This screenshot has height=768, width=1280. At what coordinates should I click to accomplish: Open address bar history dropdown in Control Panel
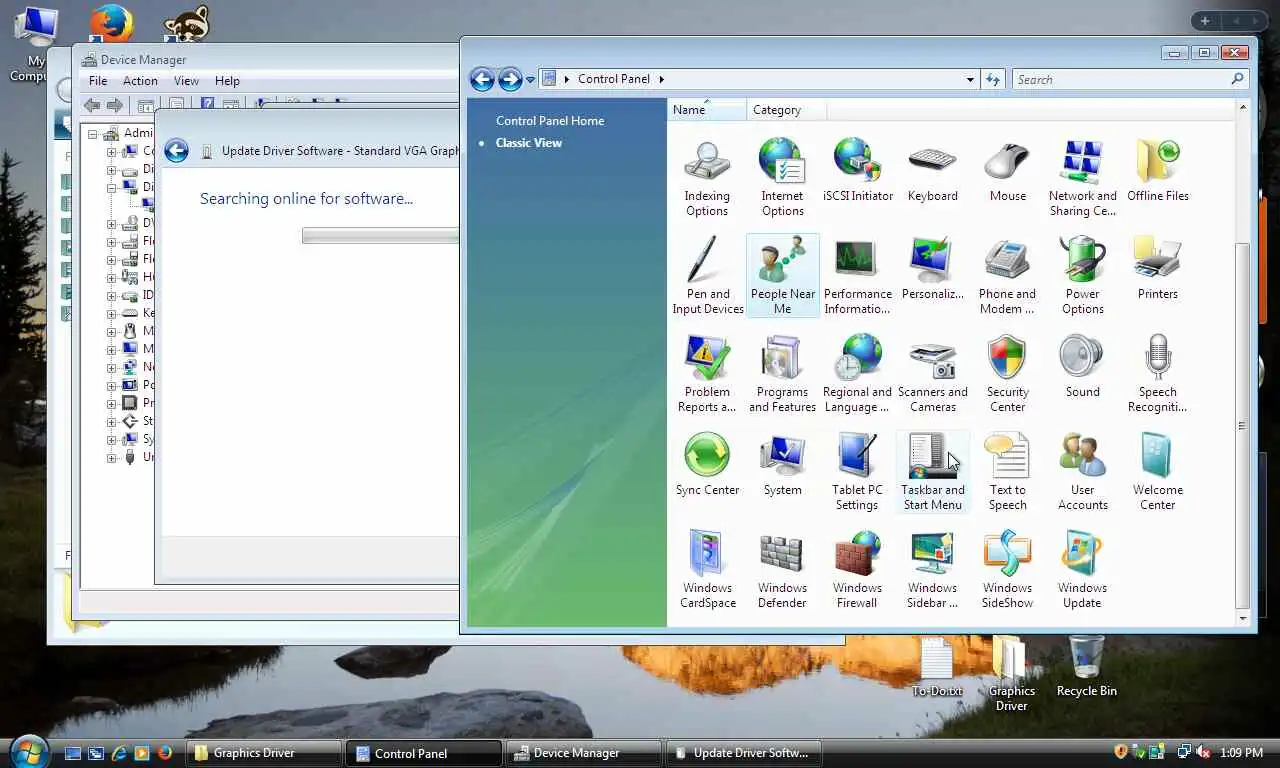970,79
